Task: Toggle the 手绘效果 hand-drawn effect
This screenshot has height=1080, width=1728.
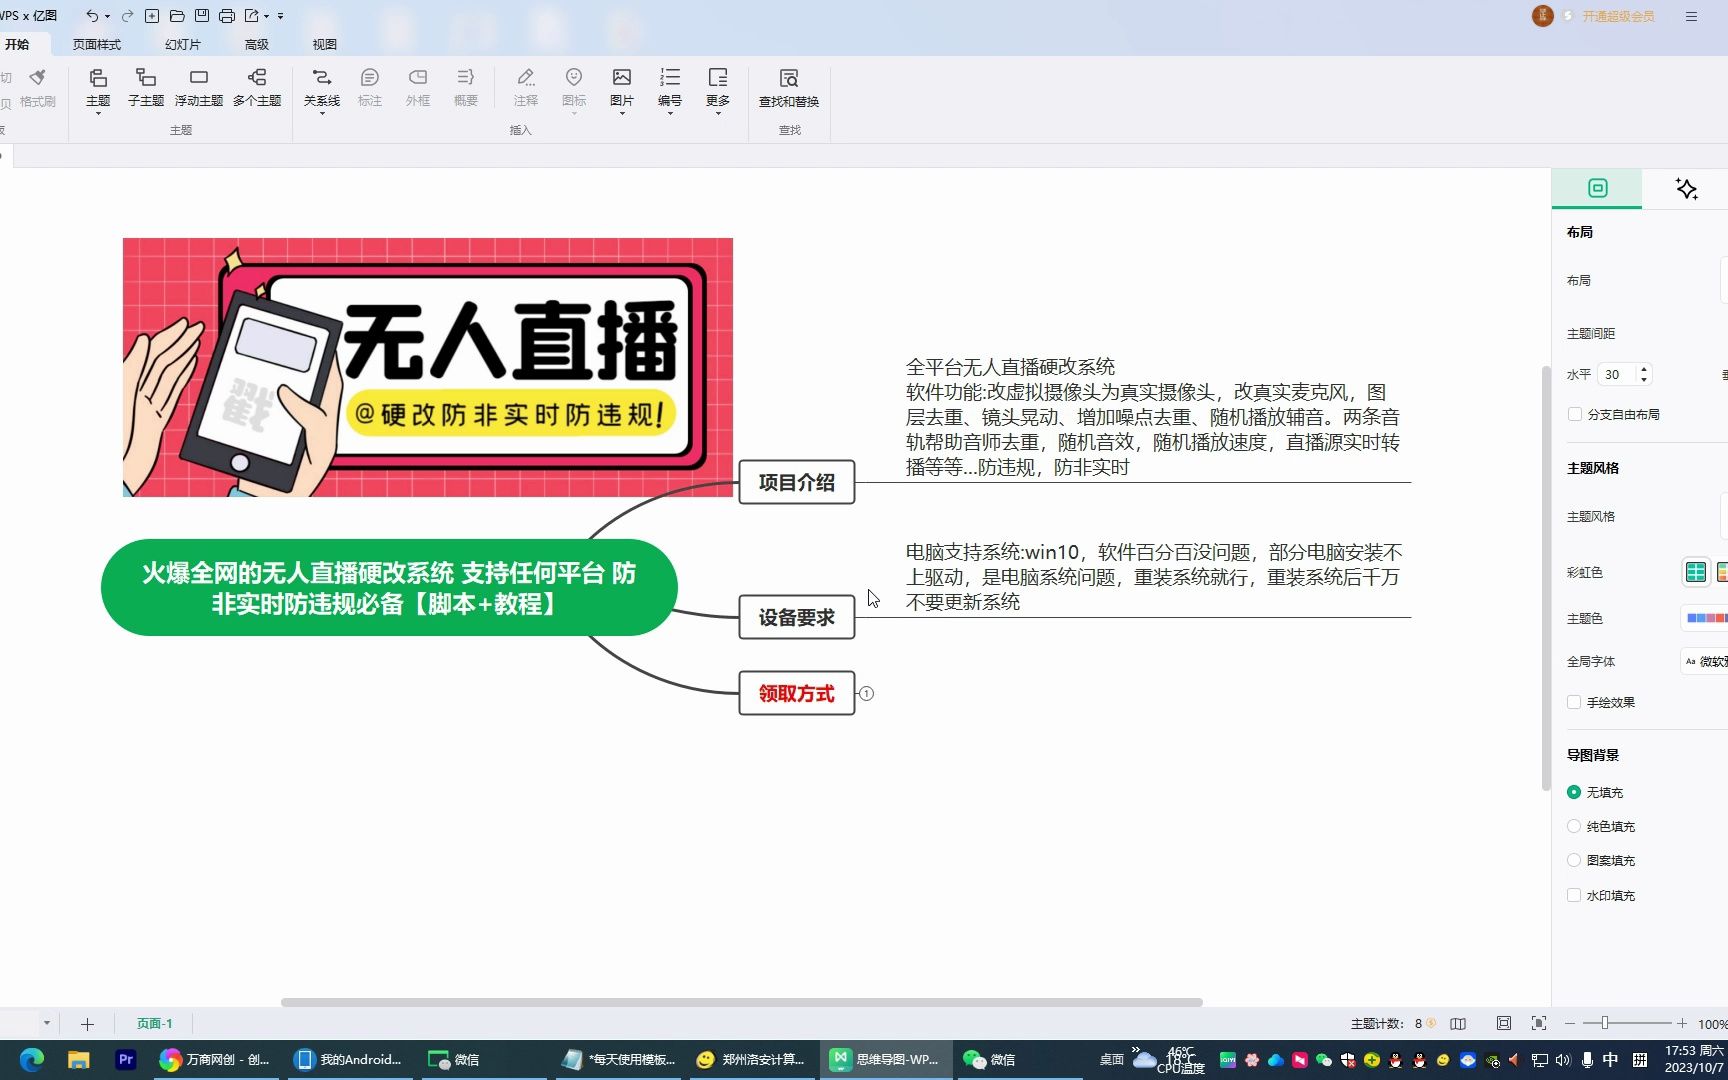Action: click(x=1575, y=702)
